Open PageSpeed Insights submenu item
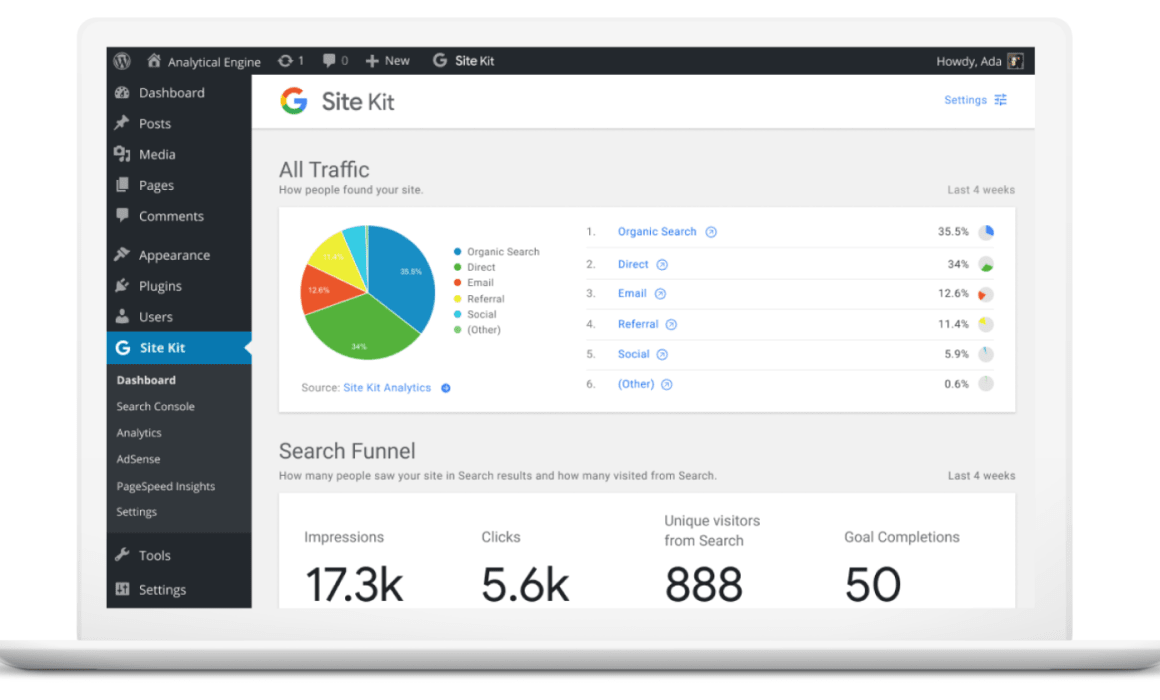 (x=166, y=486)
